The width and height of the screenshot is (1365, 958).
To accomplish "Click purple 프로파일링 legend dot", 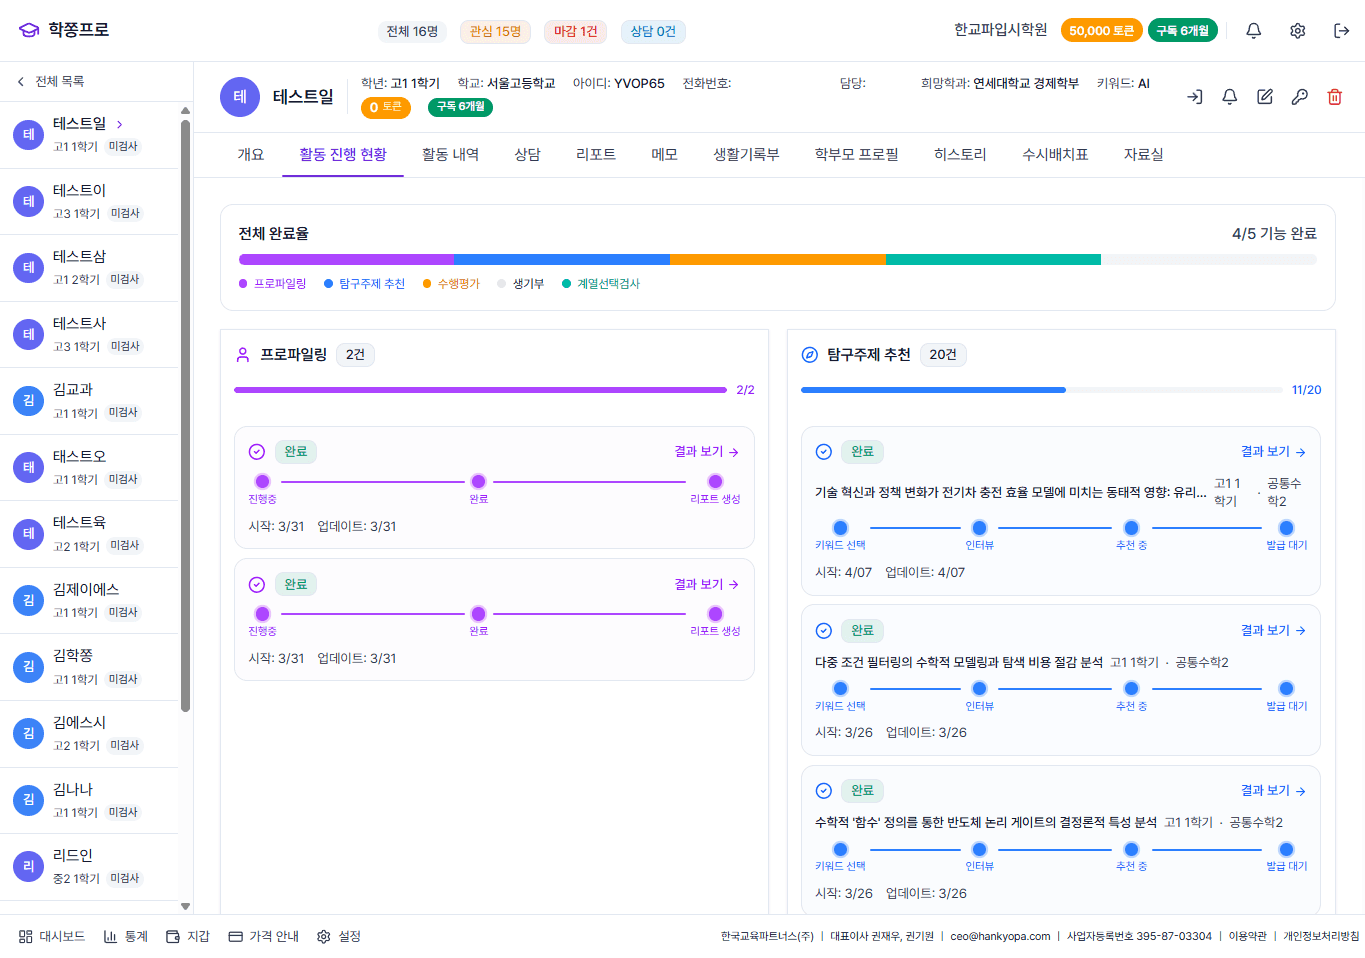I will tap(243, 284).
